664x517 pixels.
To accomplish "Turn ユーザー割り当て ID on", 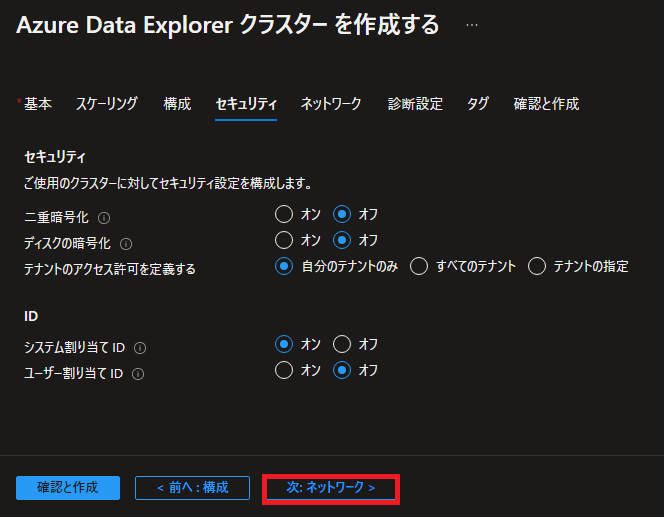I will coord(284,370).
